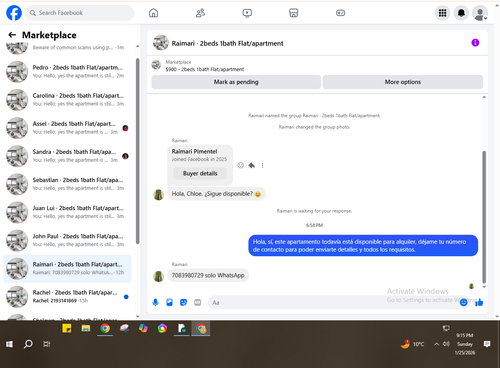Open the Windows notification center

(x=487, y=344)
